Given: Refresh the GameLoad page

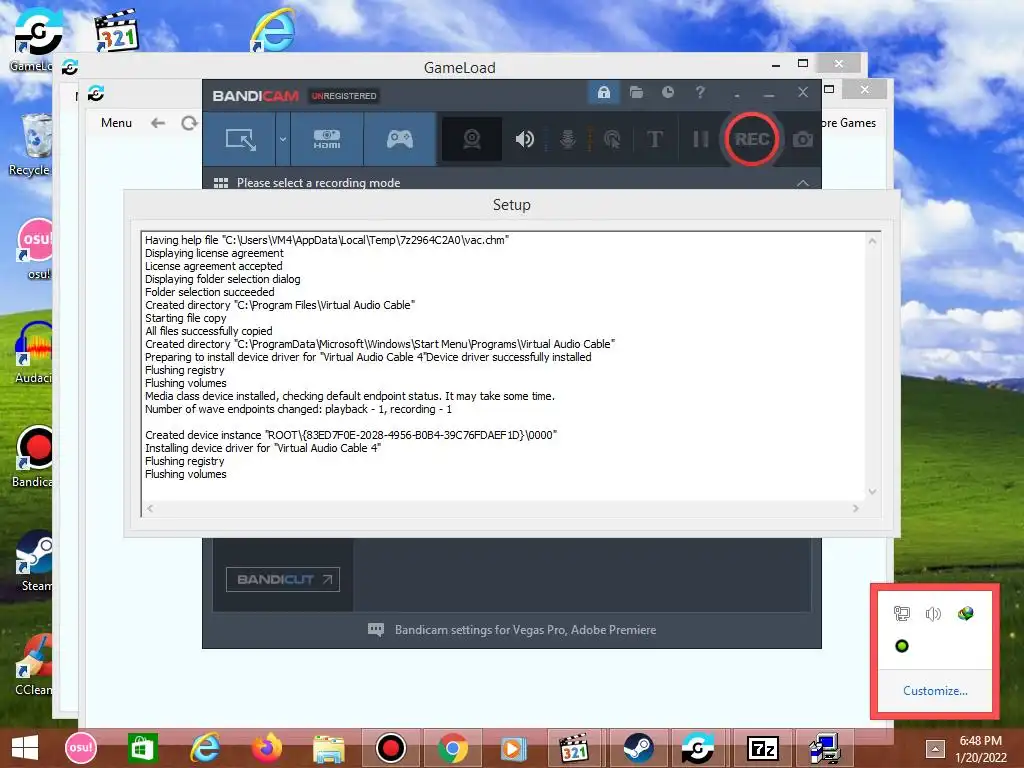Looking at the screenshot, I should pyautogui.click(x=189, y=123).
